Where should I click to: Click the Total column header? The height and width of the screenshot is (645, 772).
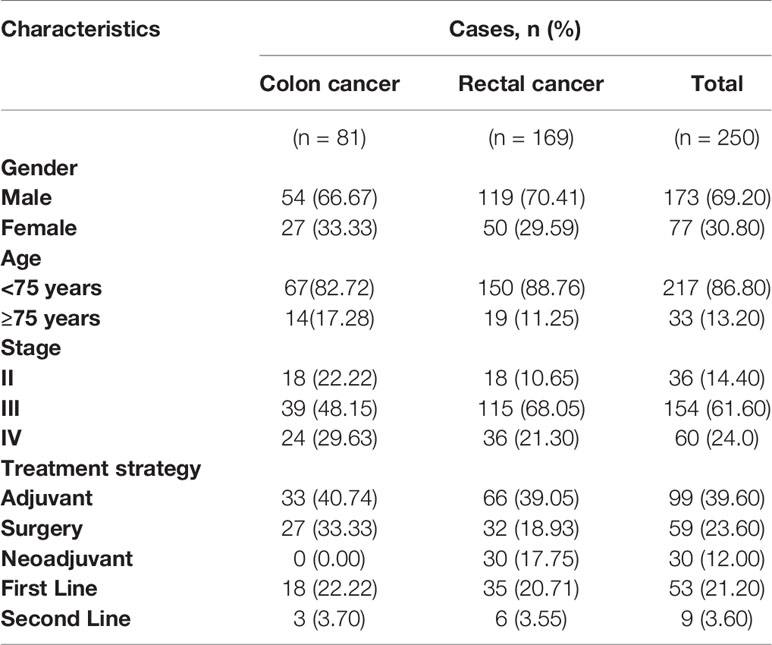(x=717, y=84)
